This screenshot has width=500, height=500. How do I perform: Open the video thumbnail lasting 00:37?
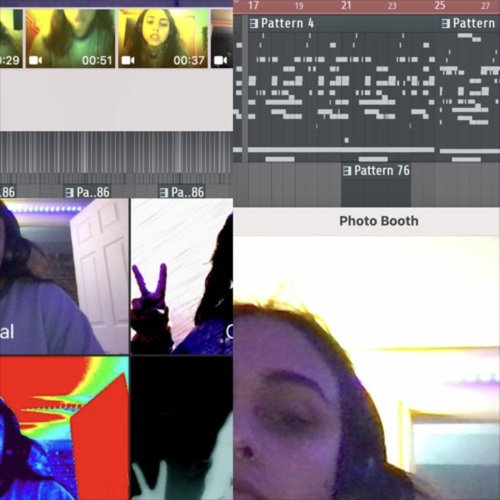(163, 38)
